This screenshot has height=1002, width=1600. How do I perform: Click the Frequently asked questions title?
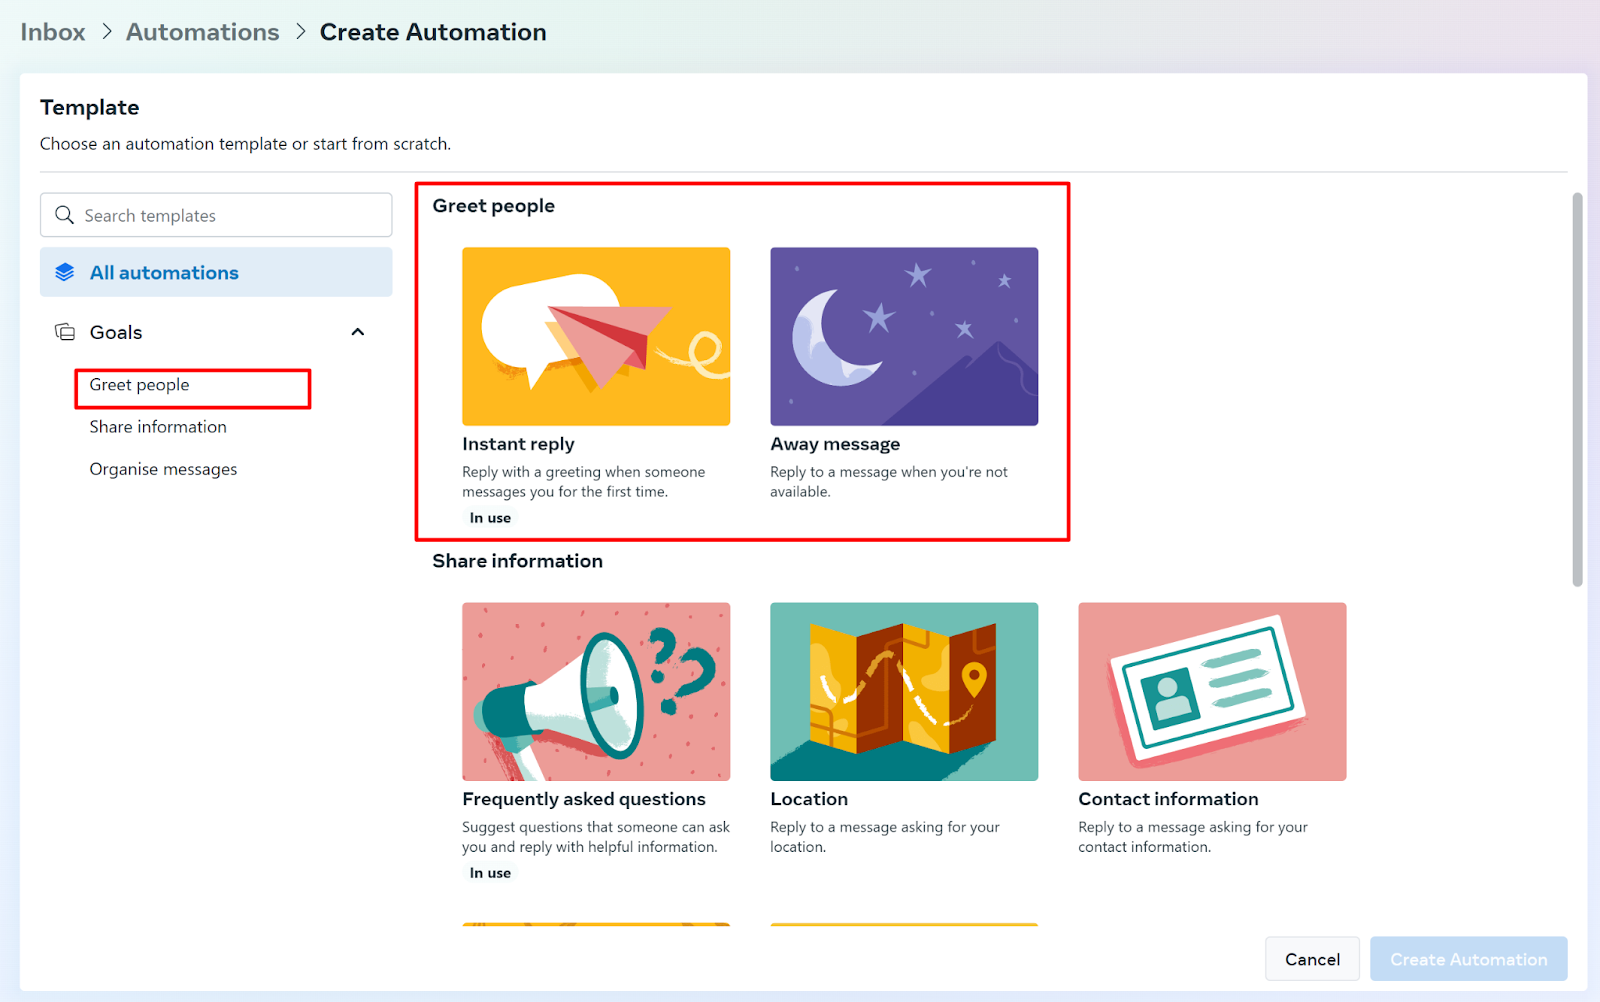coord(584,799)
